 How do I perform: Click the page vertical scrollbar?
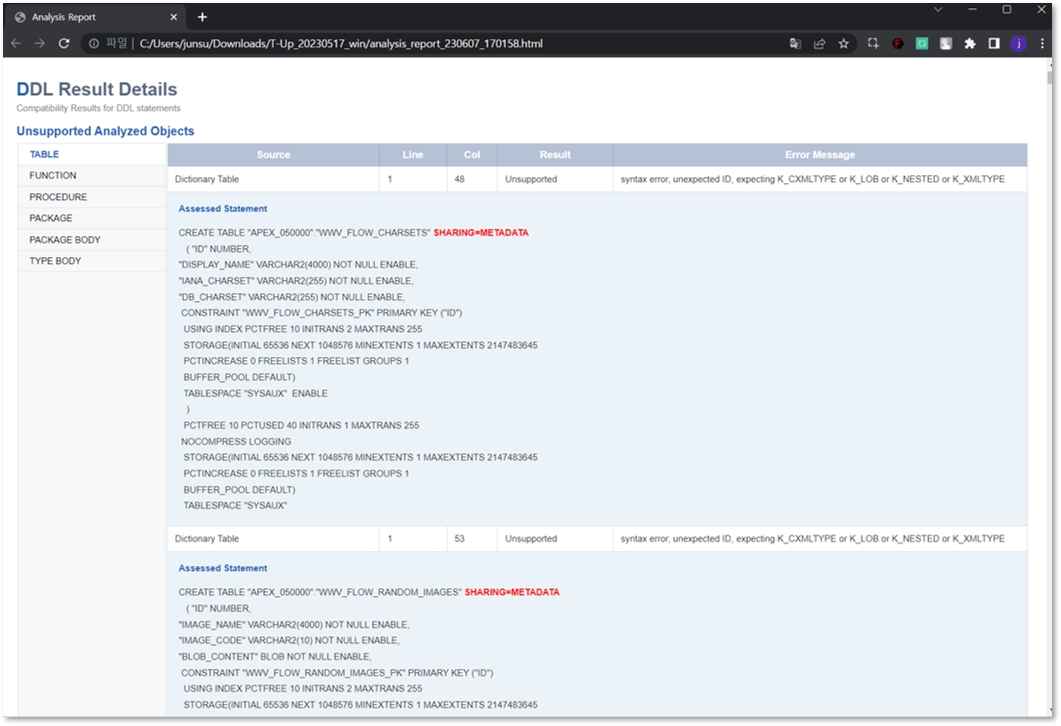pos(1049,300)
